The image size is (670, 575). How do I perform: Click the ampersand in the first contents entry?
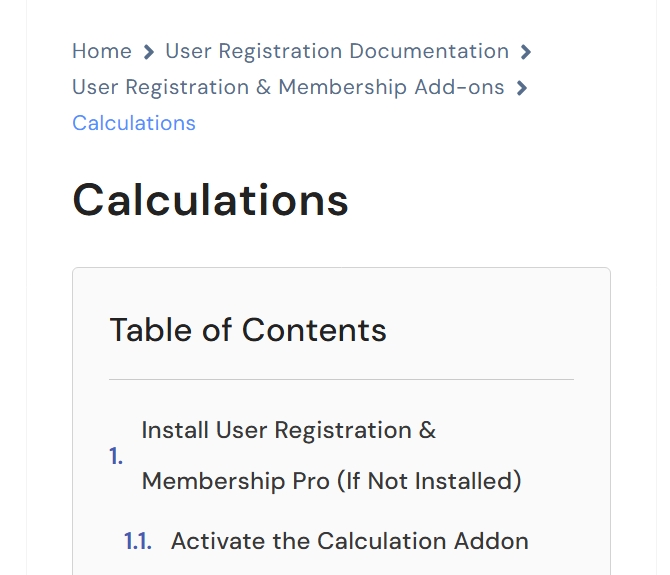pyautogui.click(x=427, y=430)
